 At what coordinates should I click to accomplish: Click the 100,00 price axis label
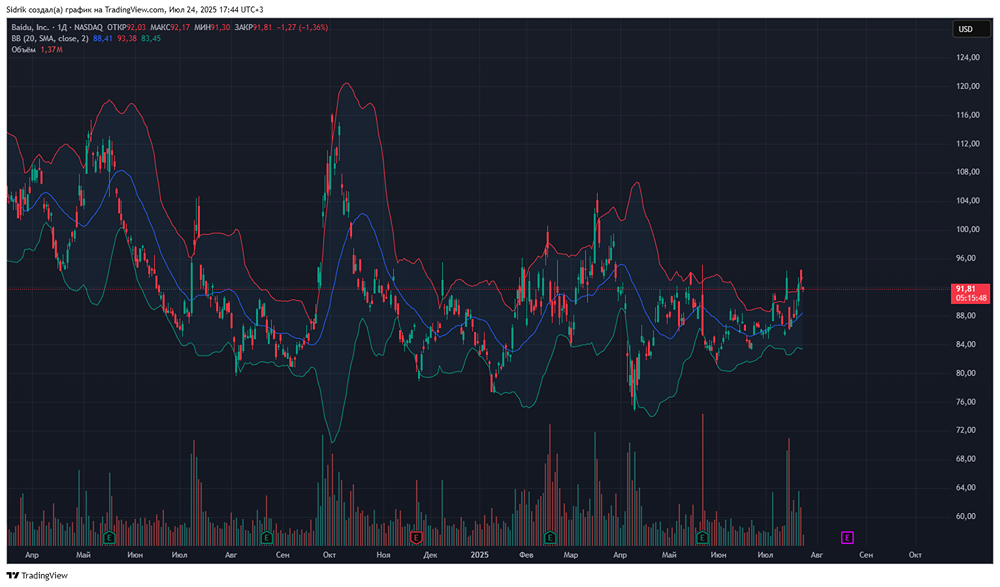(x=967, y=229)
